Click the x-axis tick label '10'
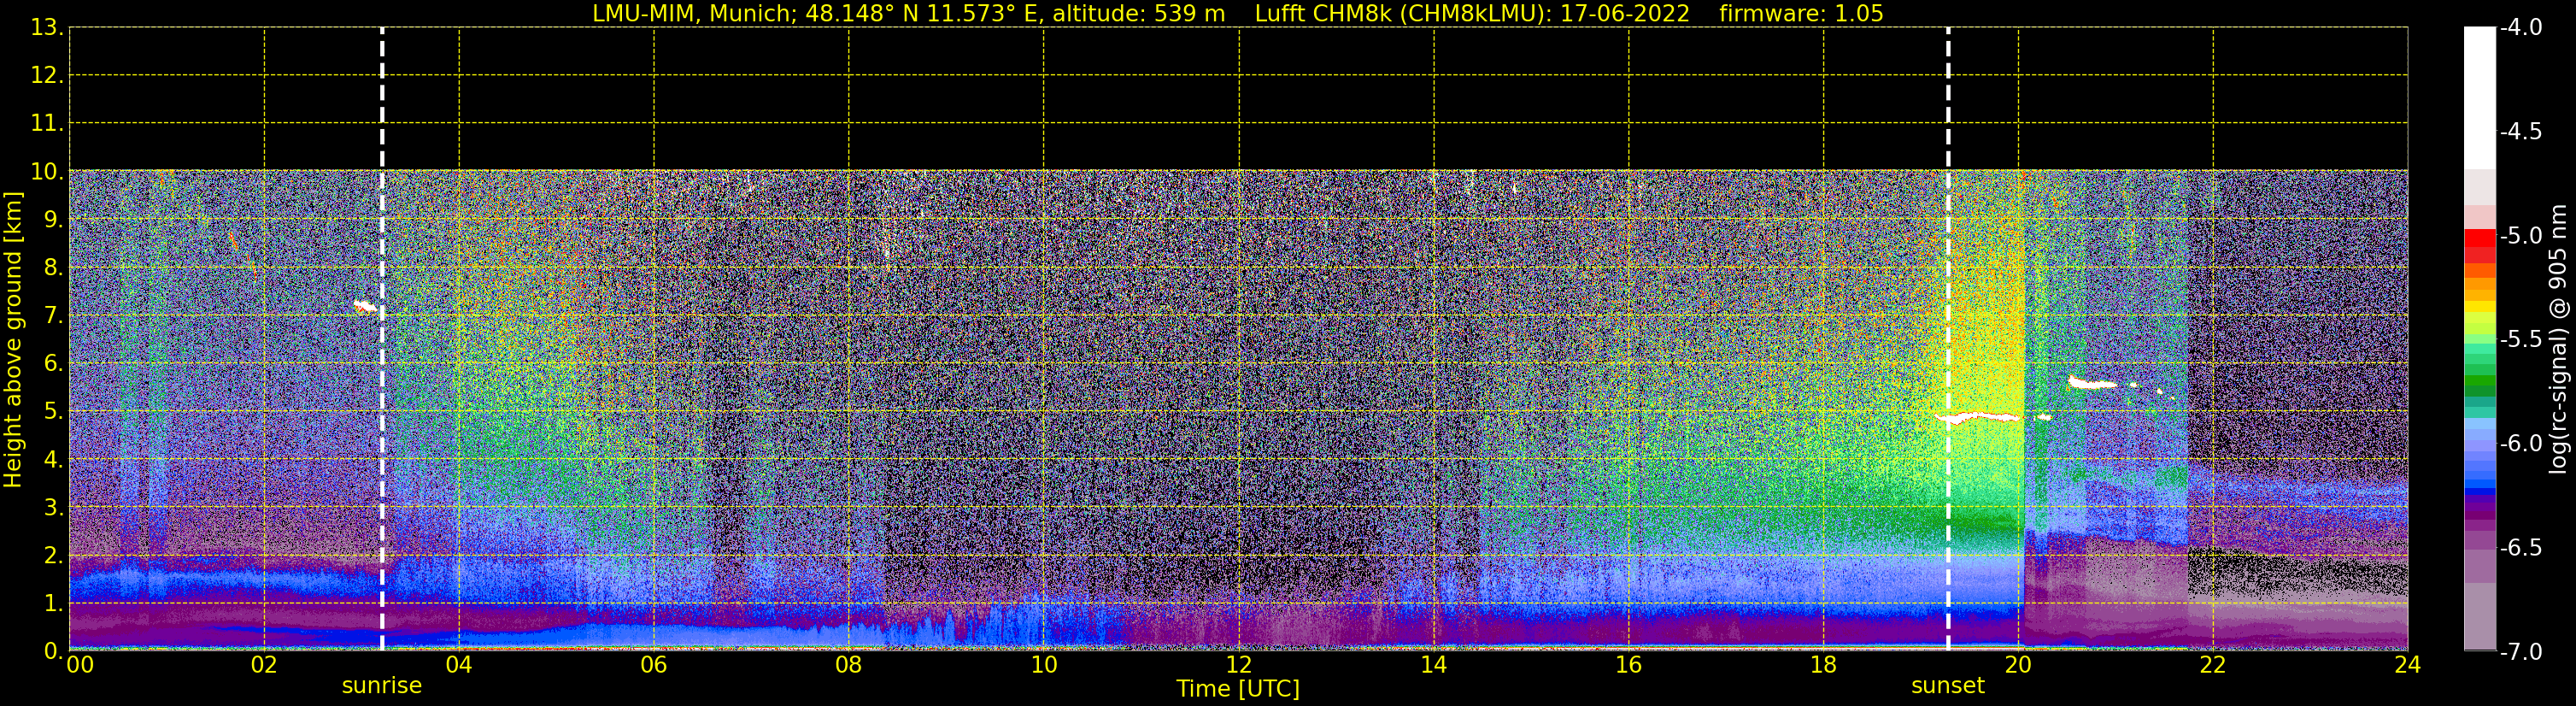 (1044, 664)
